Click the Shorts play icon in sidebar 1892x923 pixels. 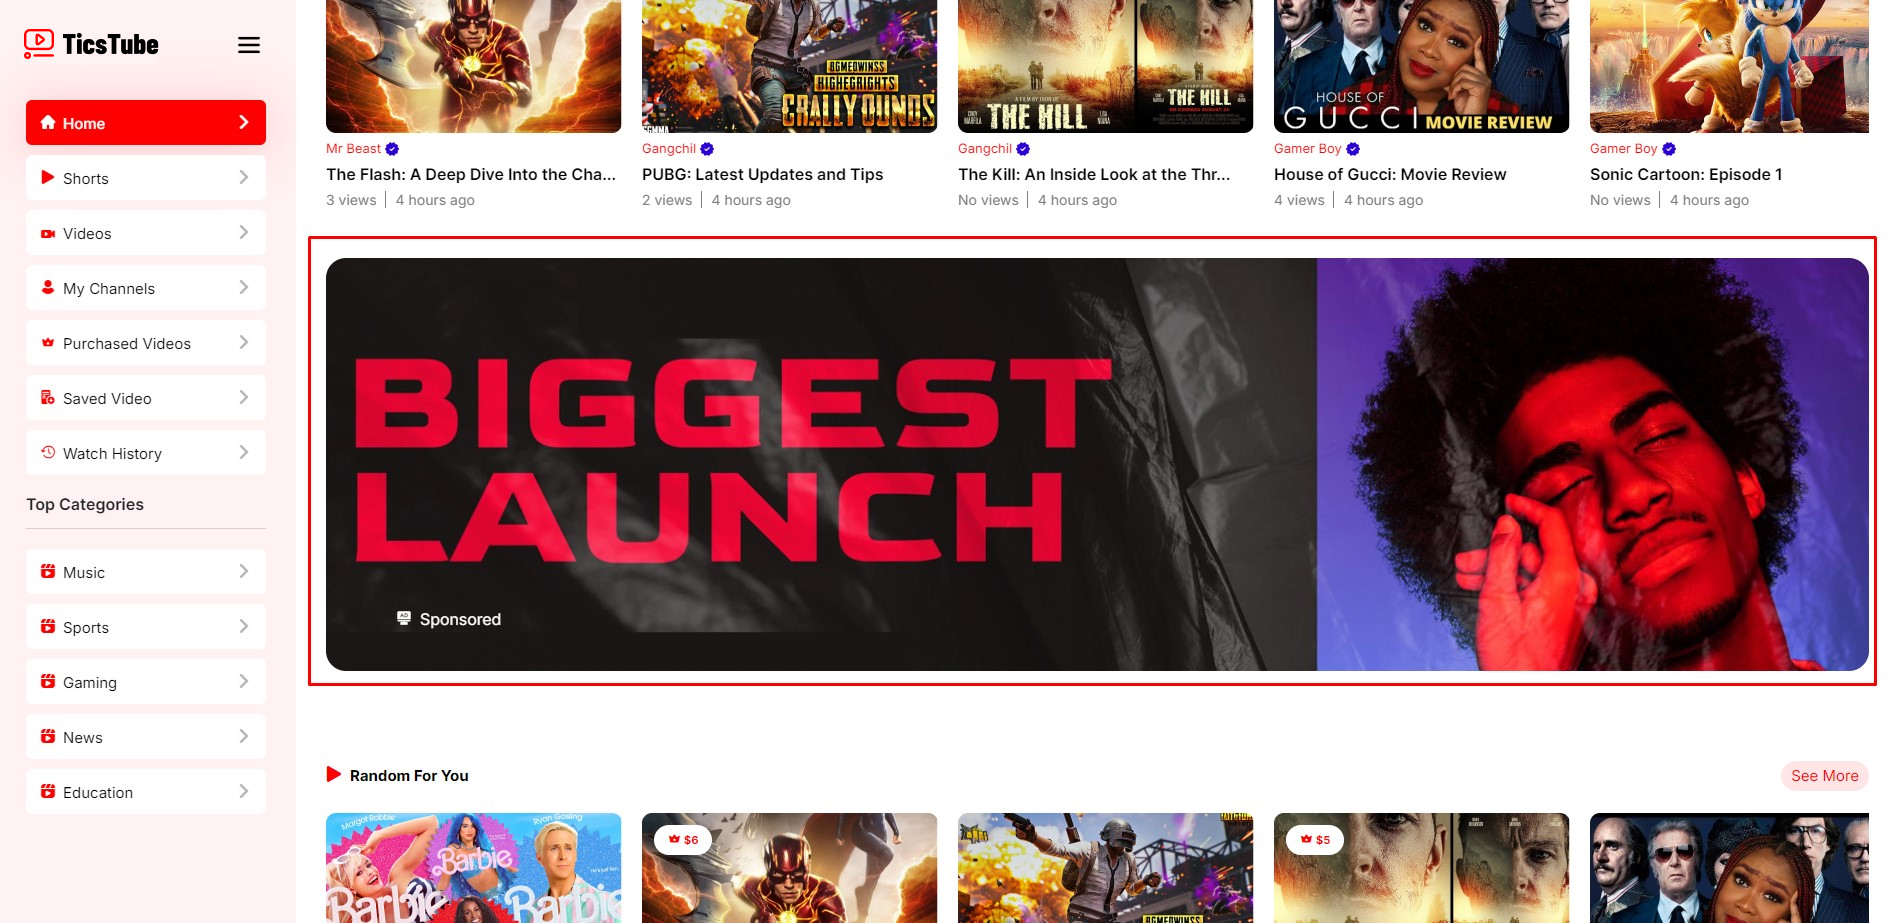[x=47, y=178]
